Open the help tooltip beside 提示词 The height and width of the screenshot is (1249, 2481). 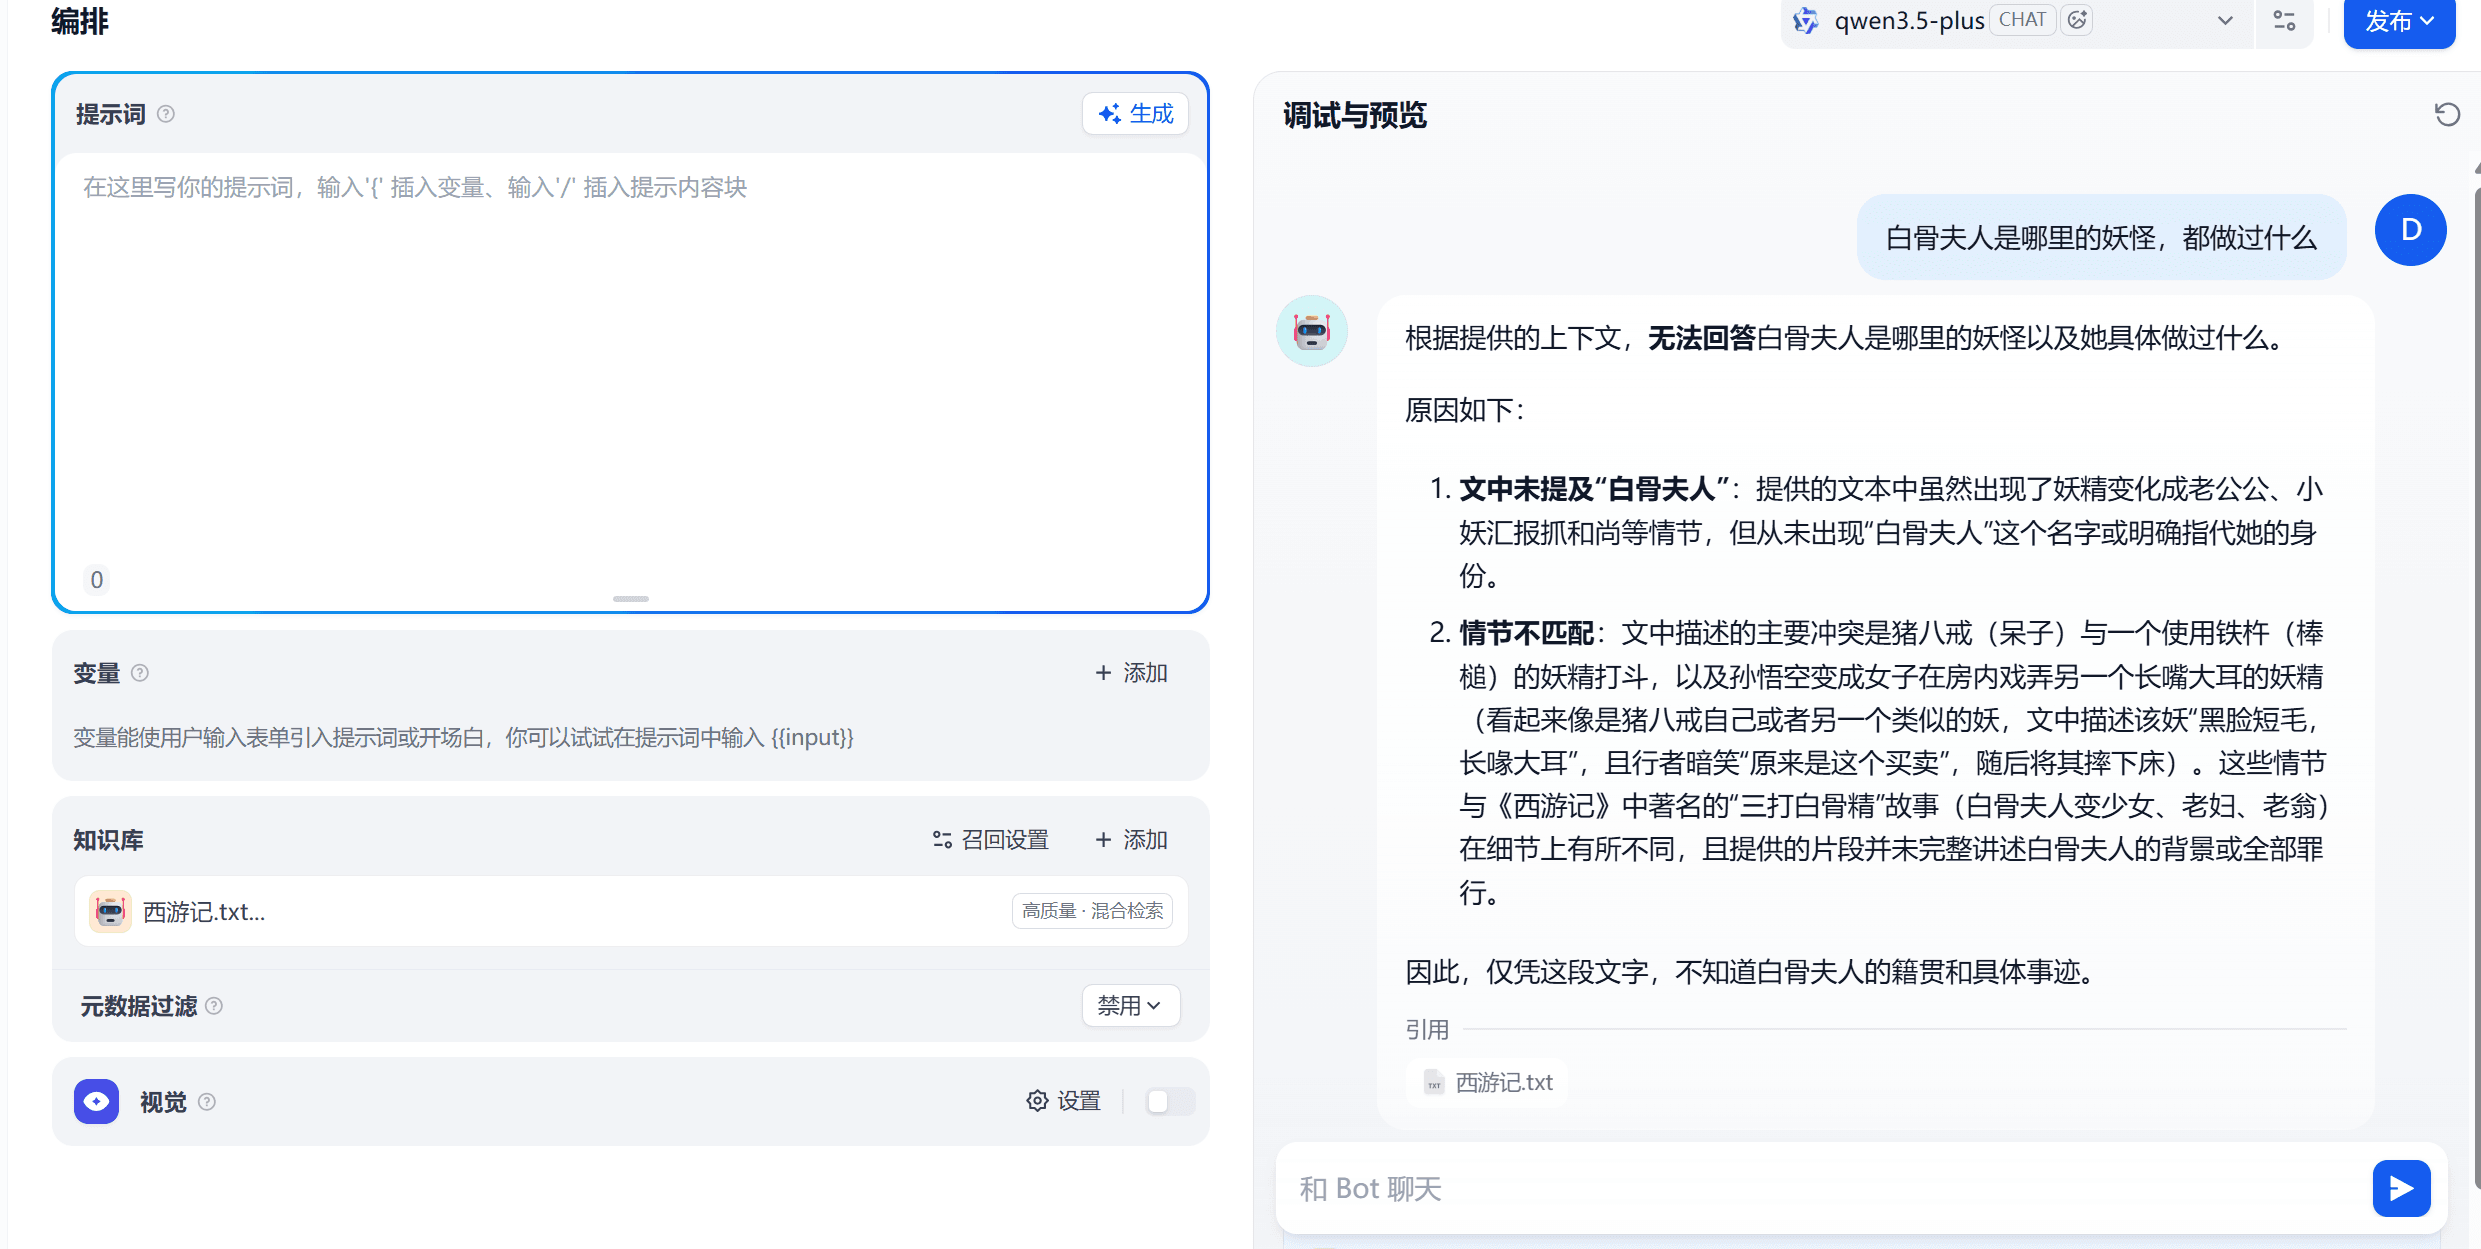[x=166, y=114]
